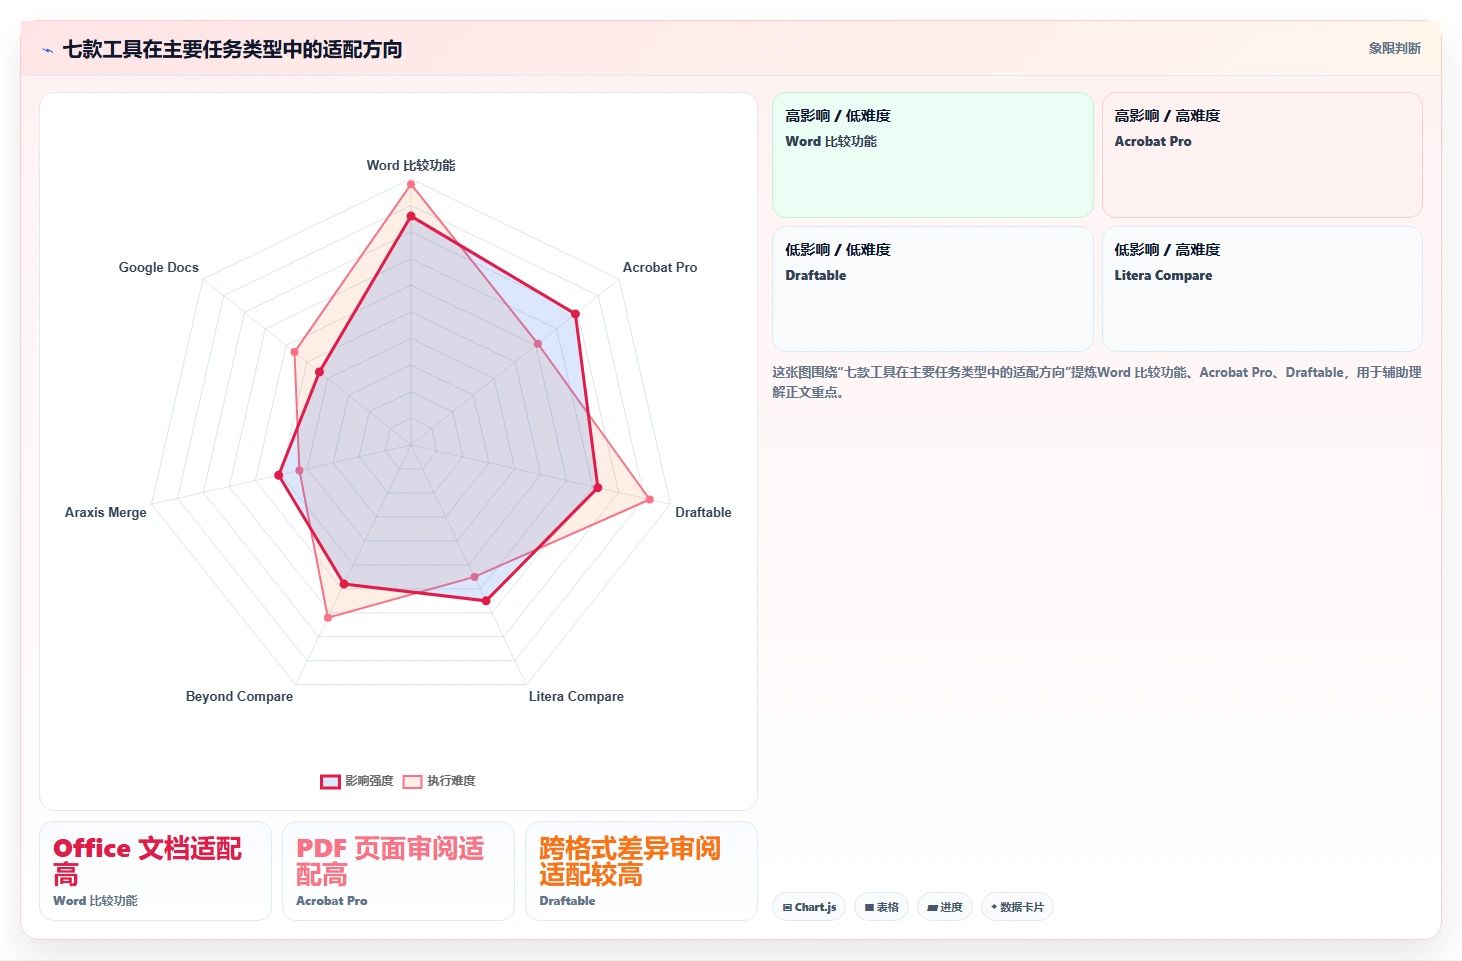
Task: Click the Office 文档适配高 stat card
Action: click(x=155, y=871)
